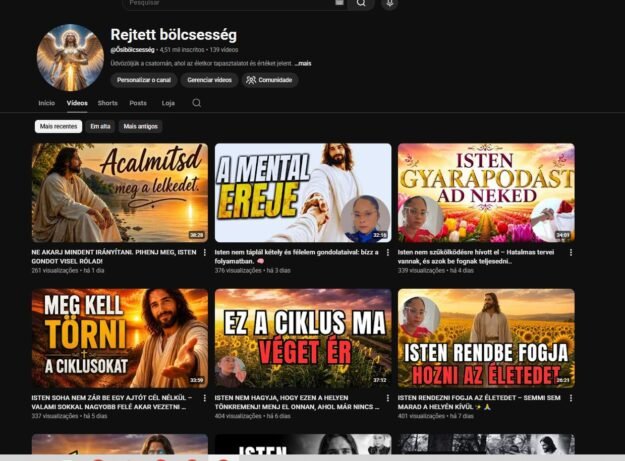Select the Em alta filter chip
Image resolution: width=625 pixels, height=461 pixels.
pos(100,126)
